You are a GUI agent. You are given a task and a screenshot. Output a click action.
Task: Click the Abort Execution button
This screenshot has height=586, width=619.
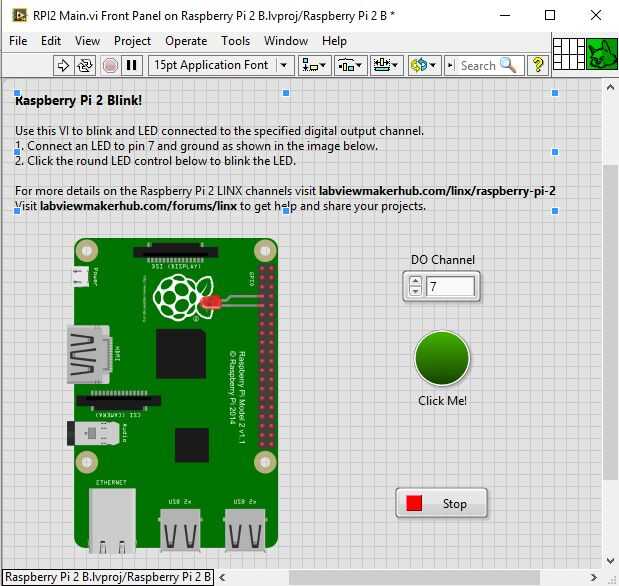click(110, 65)
